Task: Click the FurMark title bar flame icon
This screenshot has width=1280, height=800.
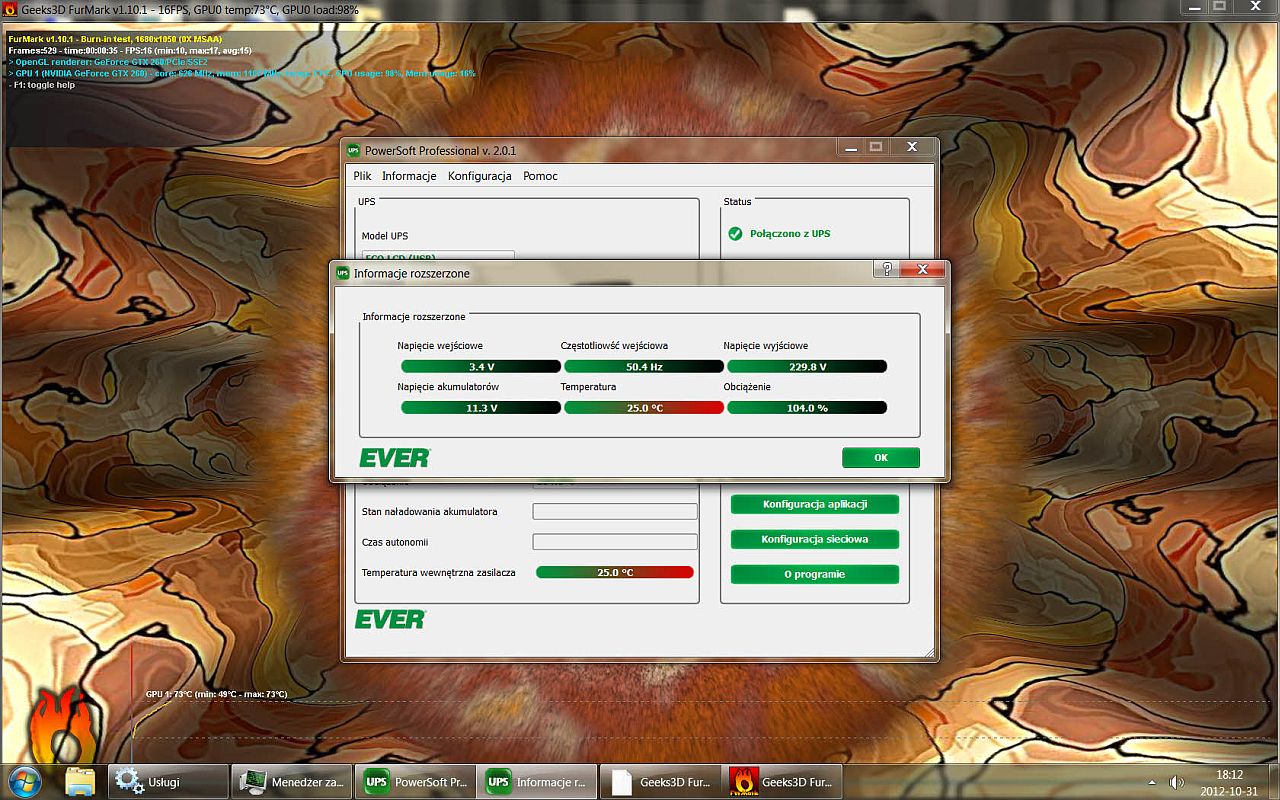Action: 10,9
